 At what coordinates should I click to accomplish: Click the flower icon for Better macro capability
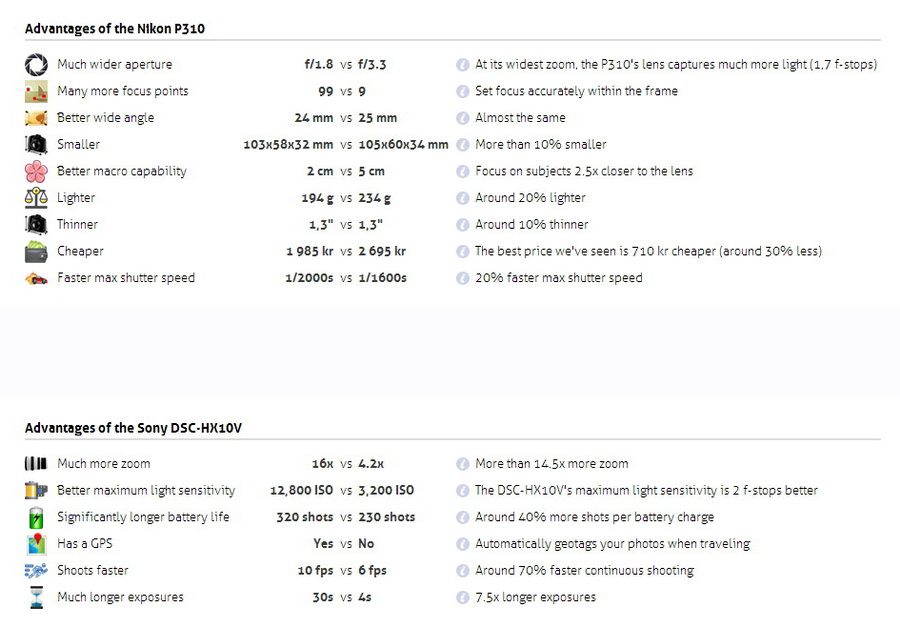point(36,171)
